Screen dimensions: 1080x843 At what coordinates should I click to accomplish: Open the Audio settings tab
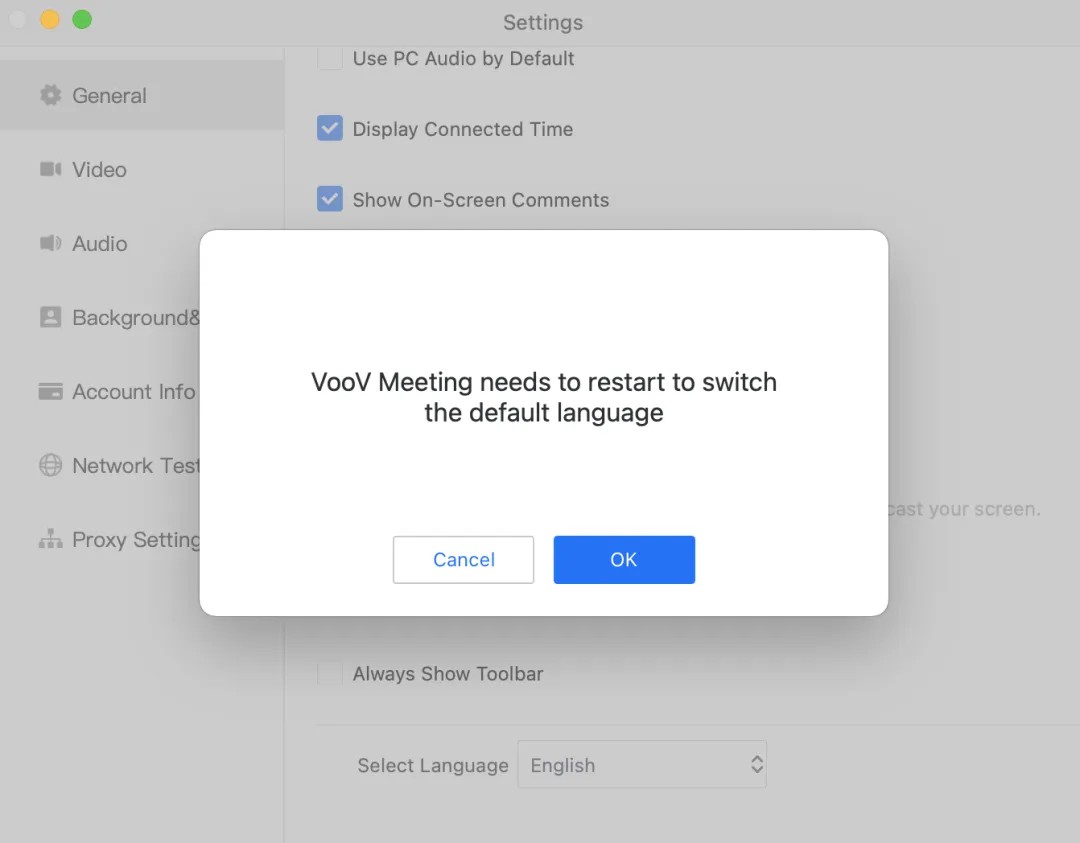coord(142,243)
